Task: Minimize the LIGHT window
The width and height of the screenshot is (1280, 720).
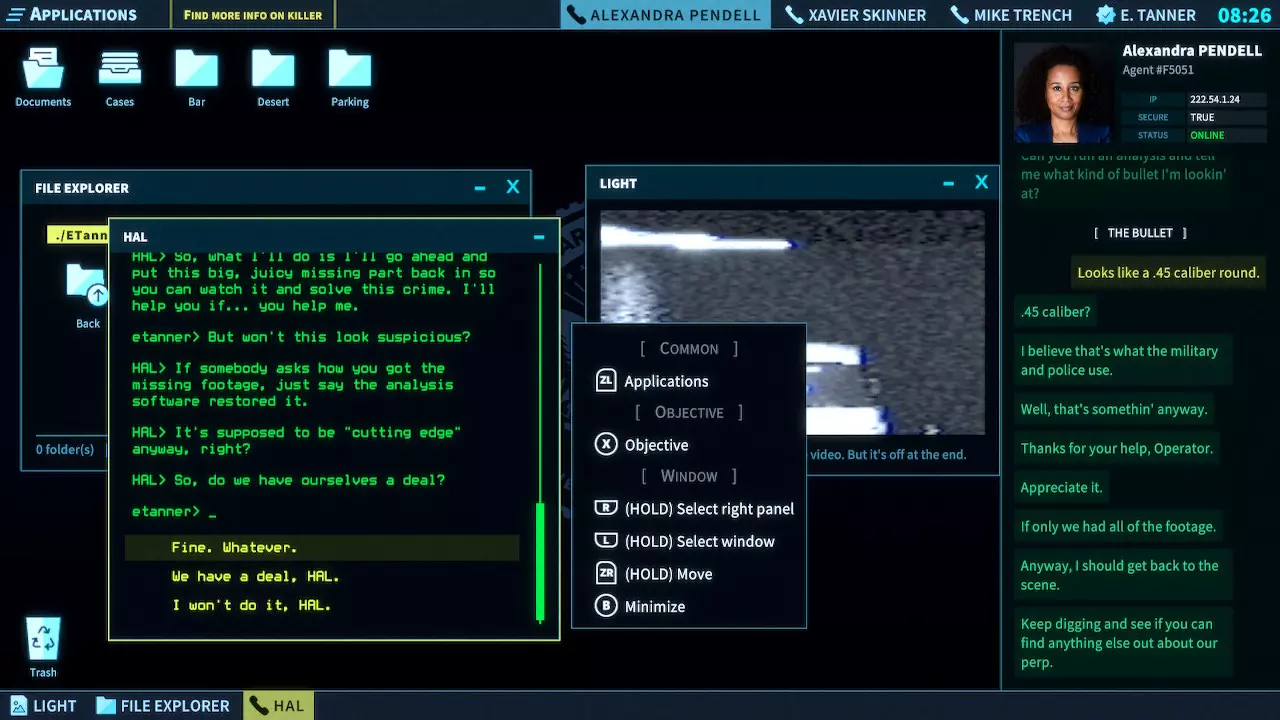Action: point(948,183)
